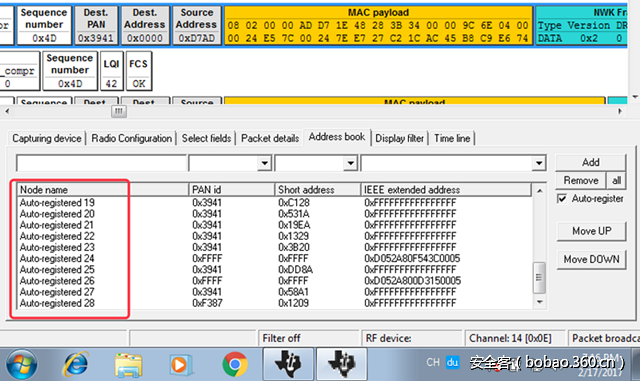640x381 pixels.
Task: Click the Dest. PAN 0x3941 field
Action: [96, 25]
